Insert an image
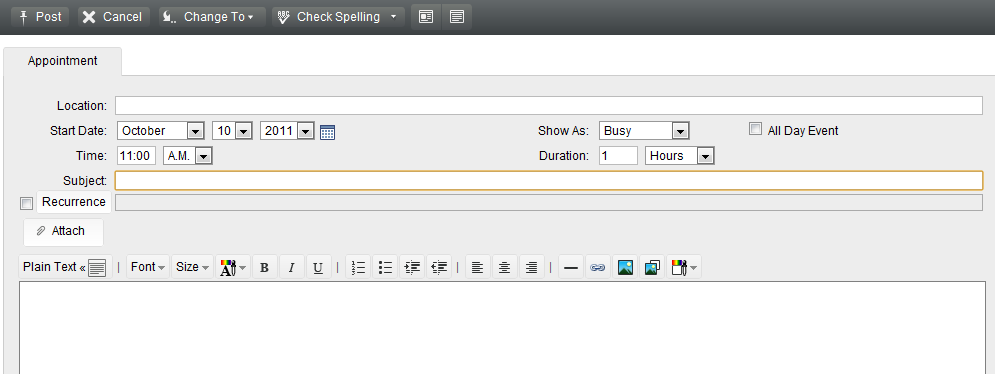Image resolution: width=995 pixels, height=374 pixels. pos(625,268)
